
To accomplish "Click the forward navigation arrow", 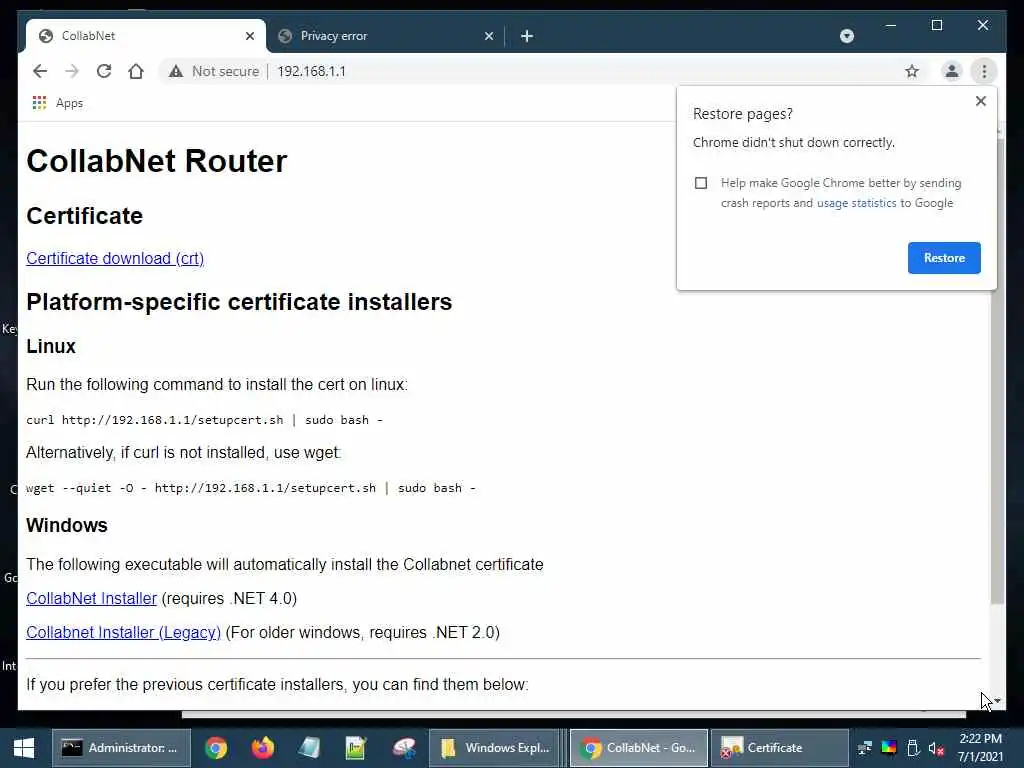I will tap(72, 71).
